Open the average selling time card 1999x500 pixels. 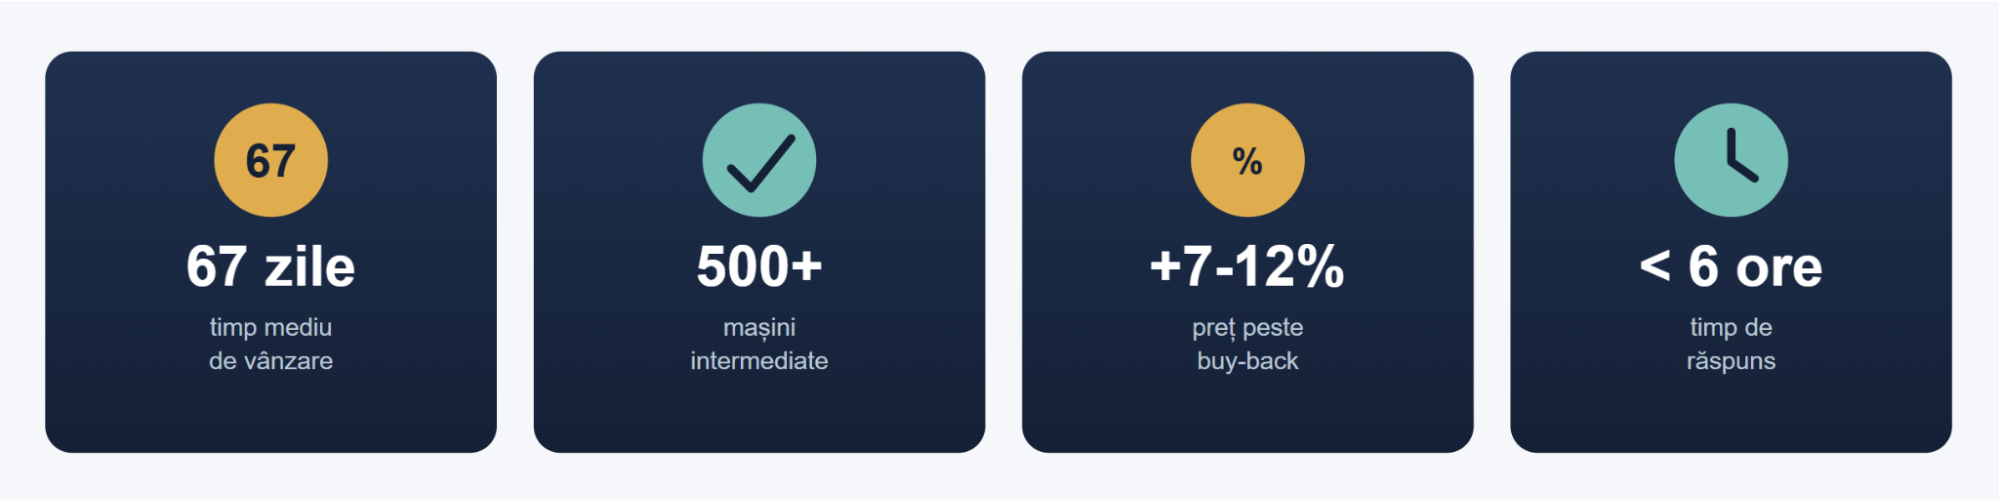coord(271,252)
